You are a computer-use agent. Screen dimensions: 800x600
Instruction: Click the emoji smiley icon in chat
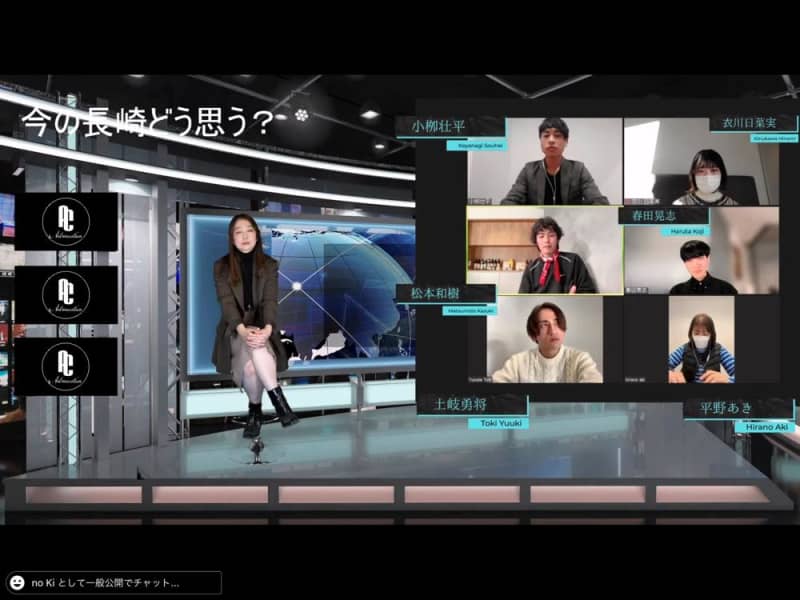[x=17, y=582]
